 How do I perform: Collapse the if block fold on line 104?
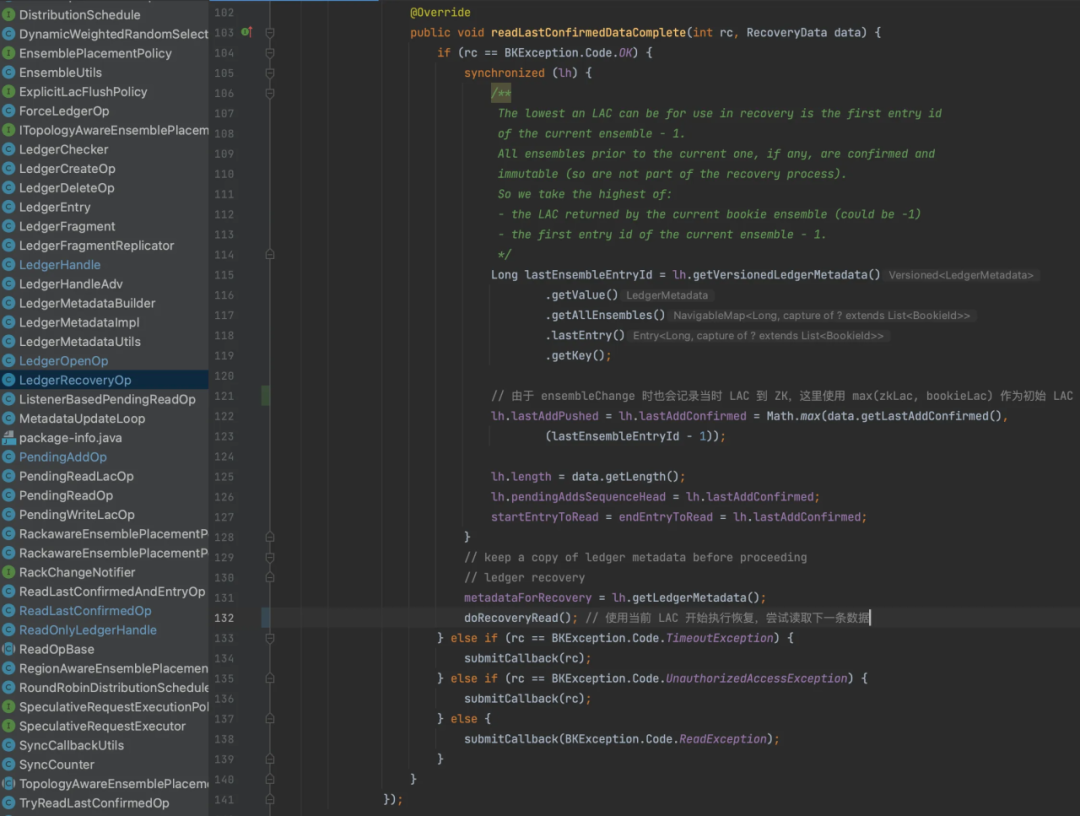click(x=270, y=53)
